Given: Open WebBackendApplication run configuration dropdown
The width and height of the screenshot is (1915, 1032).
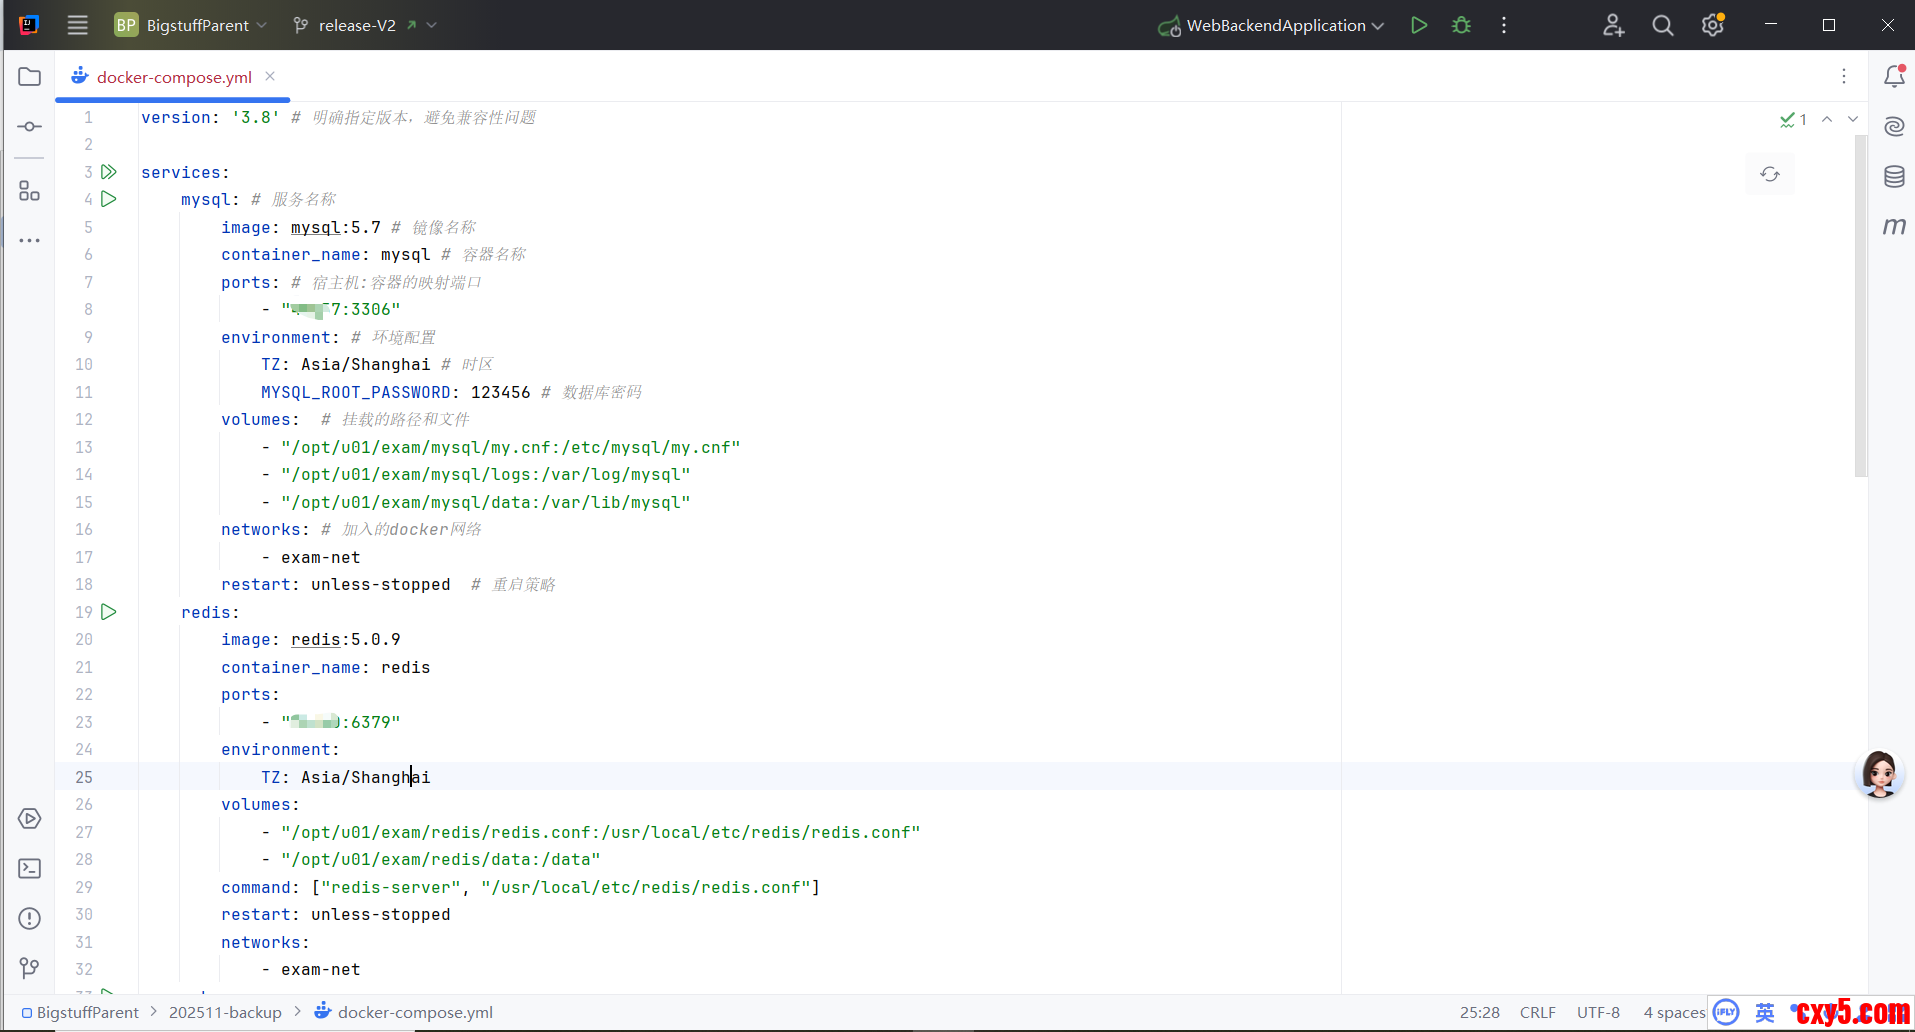Looking at the screenshot, I should pos(1272,25).
